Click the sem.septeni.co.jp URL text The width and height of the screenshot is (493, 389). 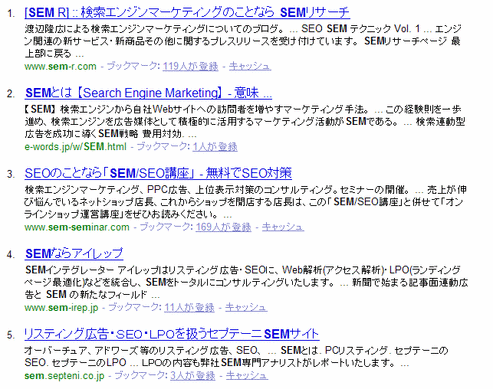(64, 376)
